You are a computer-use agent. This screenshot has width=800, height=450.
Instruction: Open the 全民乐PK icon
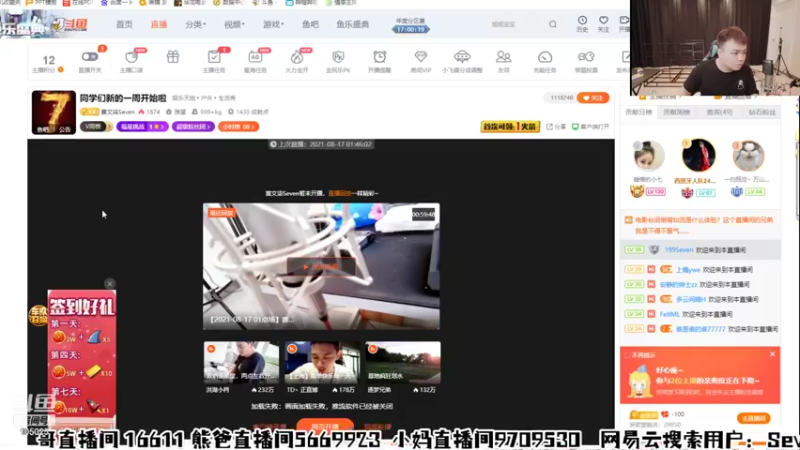click(338, 57)
